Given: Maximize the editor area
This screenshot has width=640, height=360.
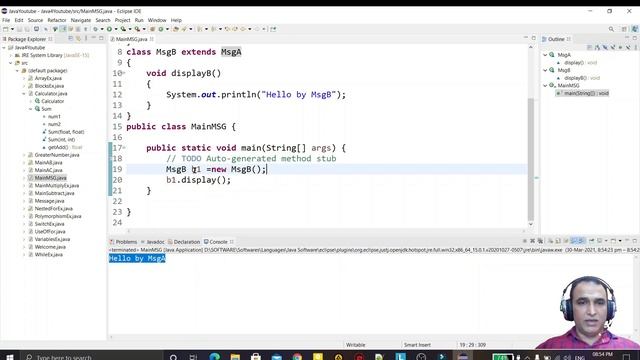Looking at the screenshot, I should [x=533, y=38].
